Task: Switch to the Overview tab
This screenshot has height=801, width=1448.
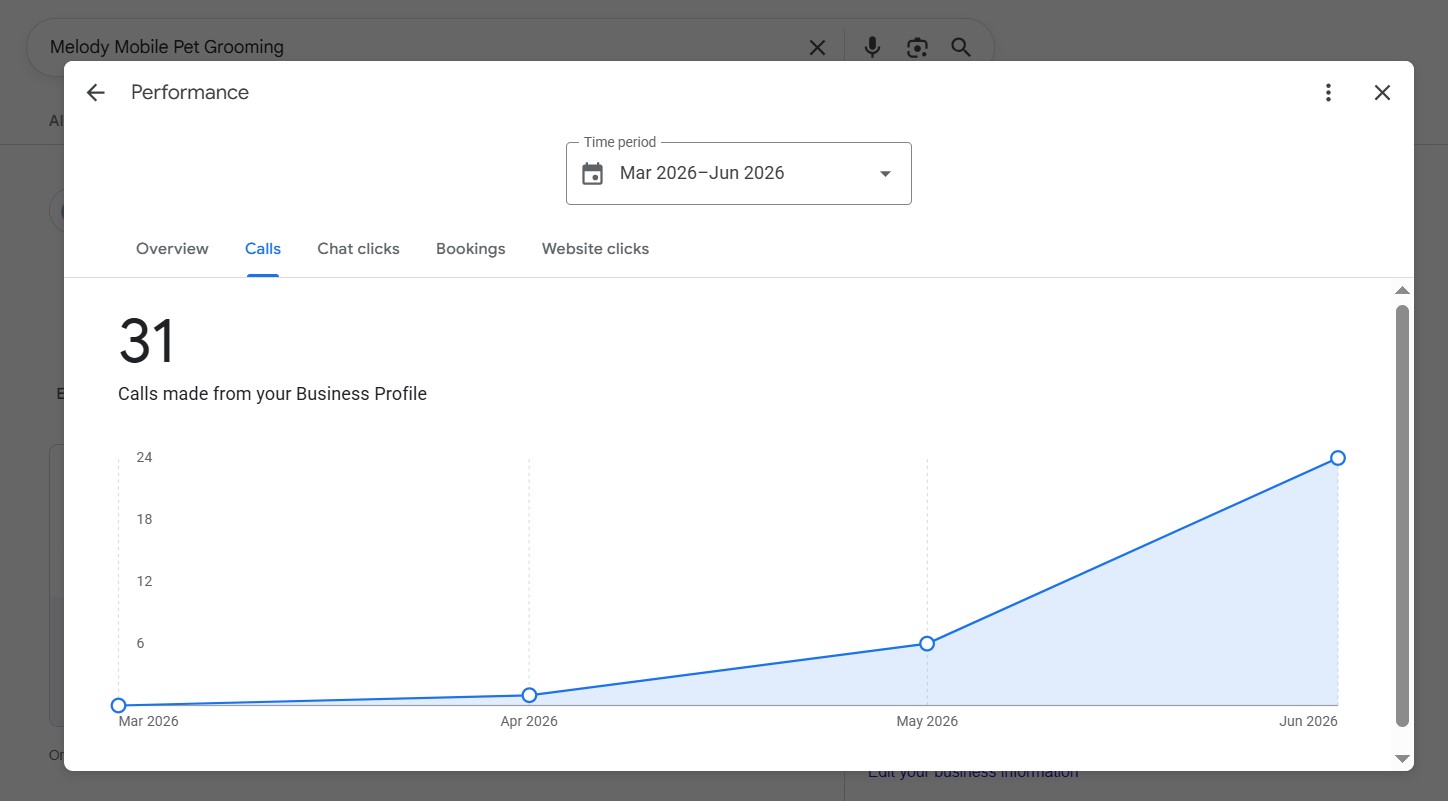Action: [x=172, y=249]
